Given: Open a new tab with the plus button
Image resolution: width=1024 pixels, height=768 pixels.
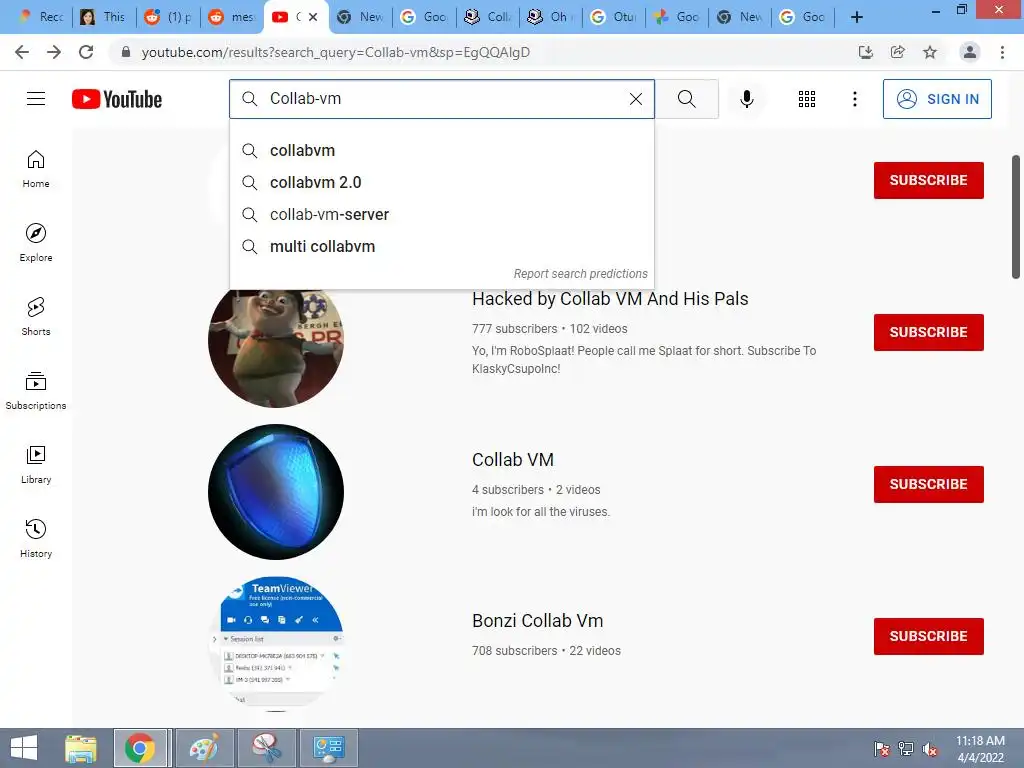Looking at the screenshot, I should click(x=857, y=17).
